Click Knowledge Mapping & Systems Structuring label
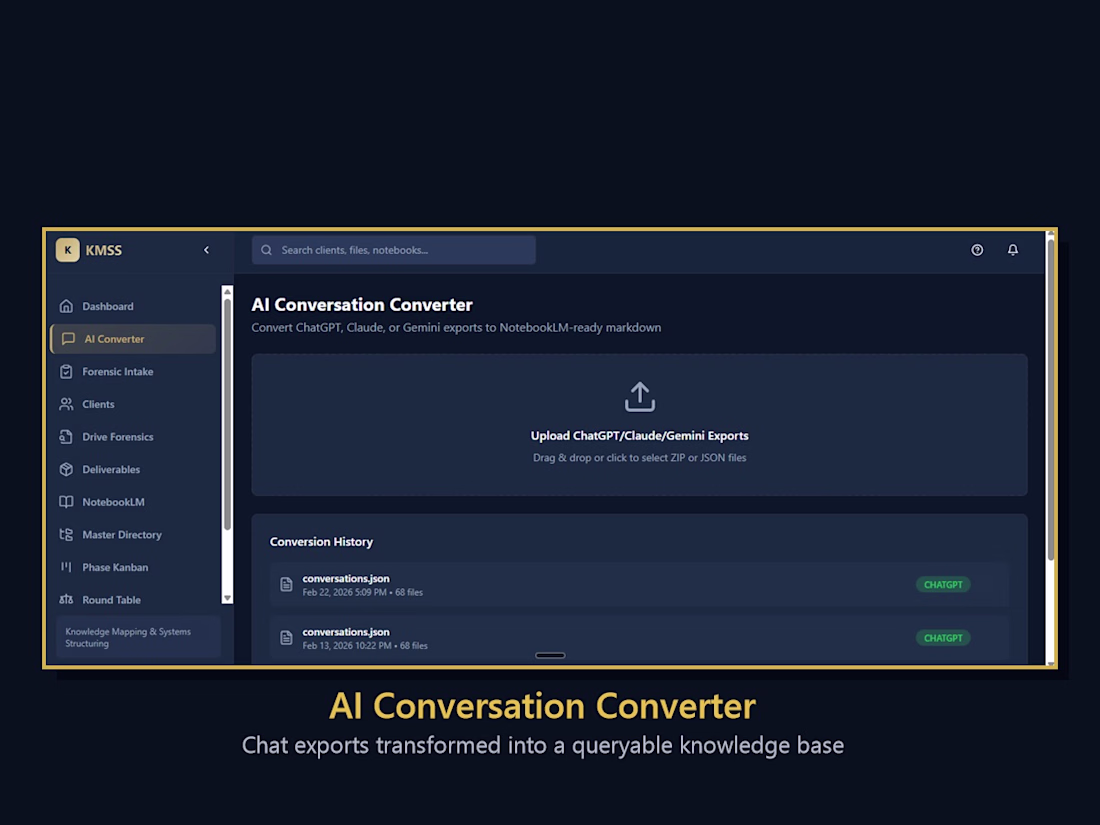The image size is (1100, 825). tap(128, 637)
